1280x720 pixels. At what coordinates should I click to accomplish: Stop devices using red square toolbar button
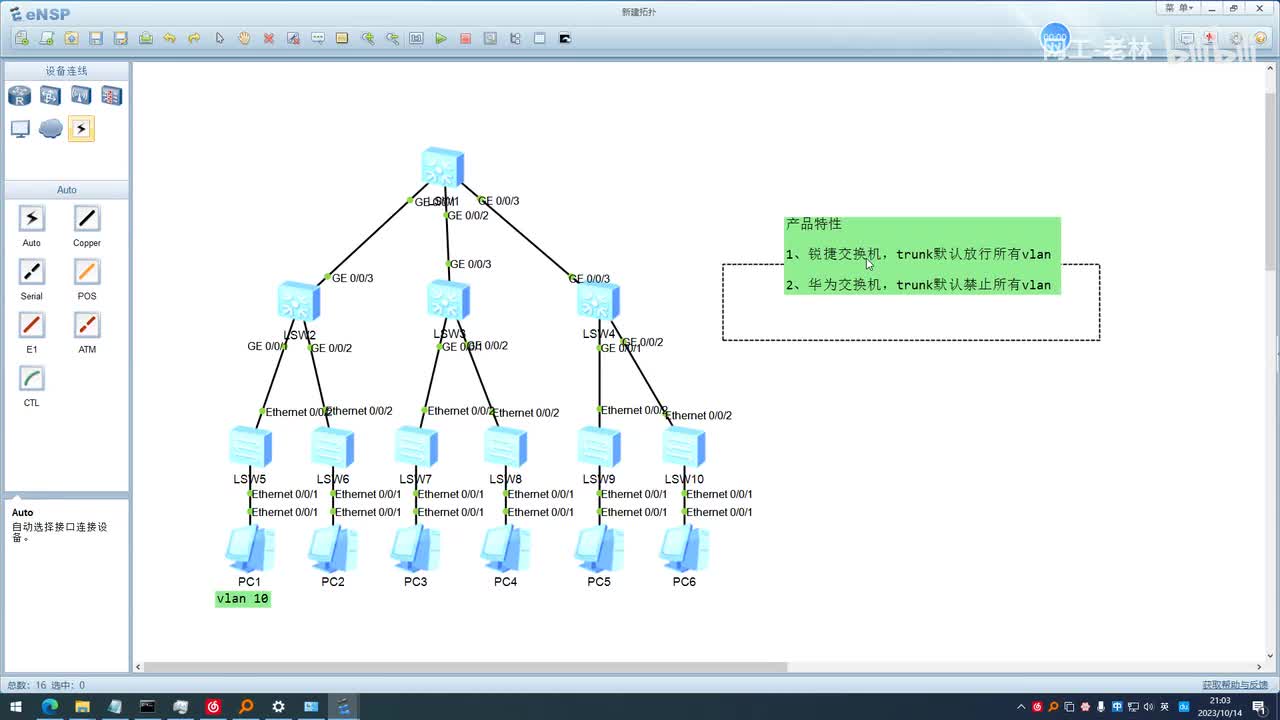(465, 38)
